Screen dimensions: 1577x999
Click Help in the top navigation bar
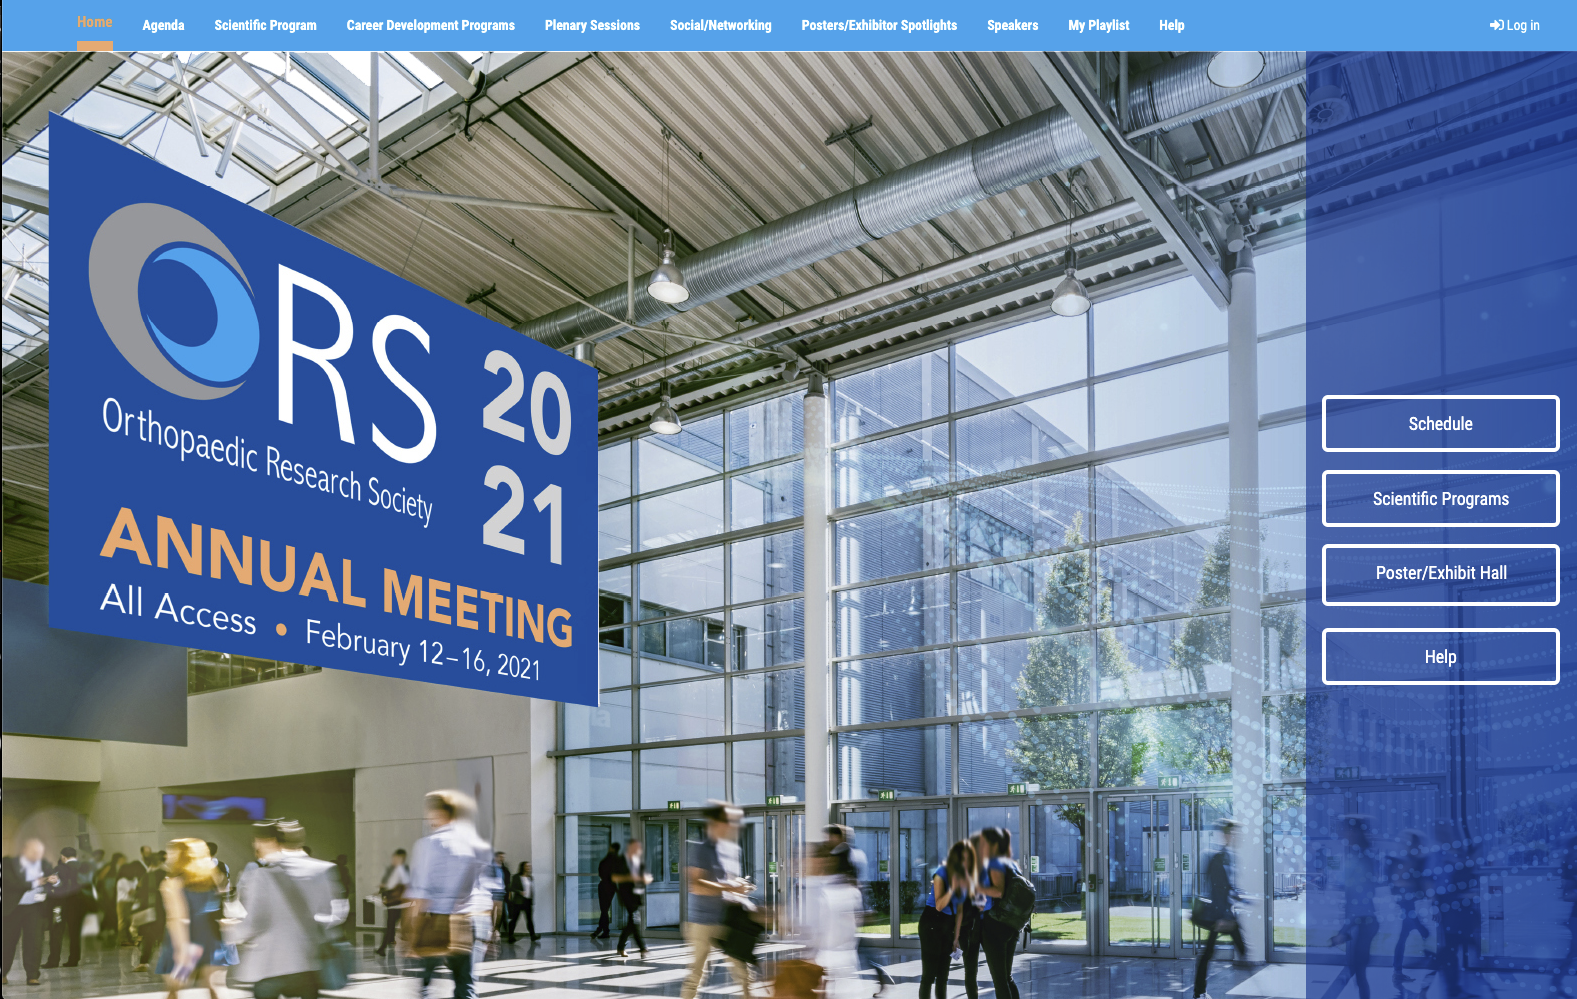(1171, 26)
